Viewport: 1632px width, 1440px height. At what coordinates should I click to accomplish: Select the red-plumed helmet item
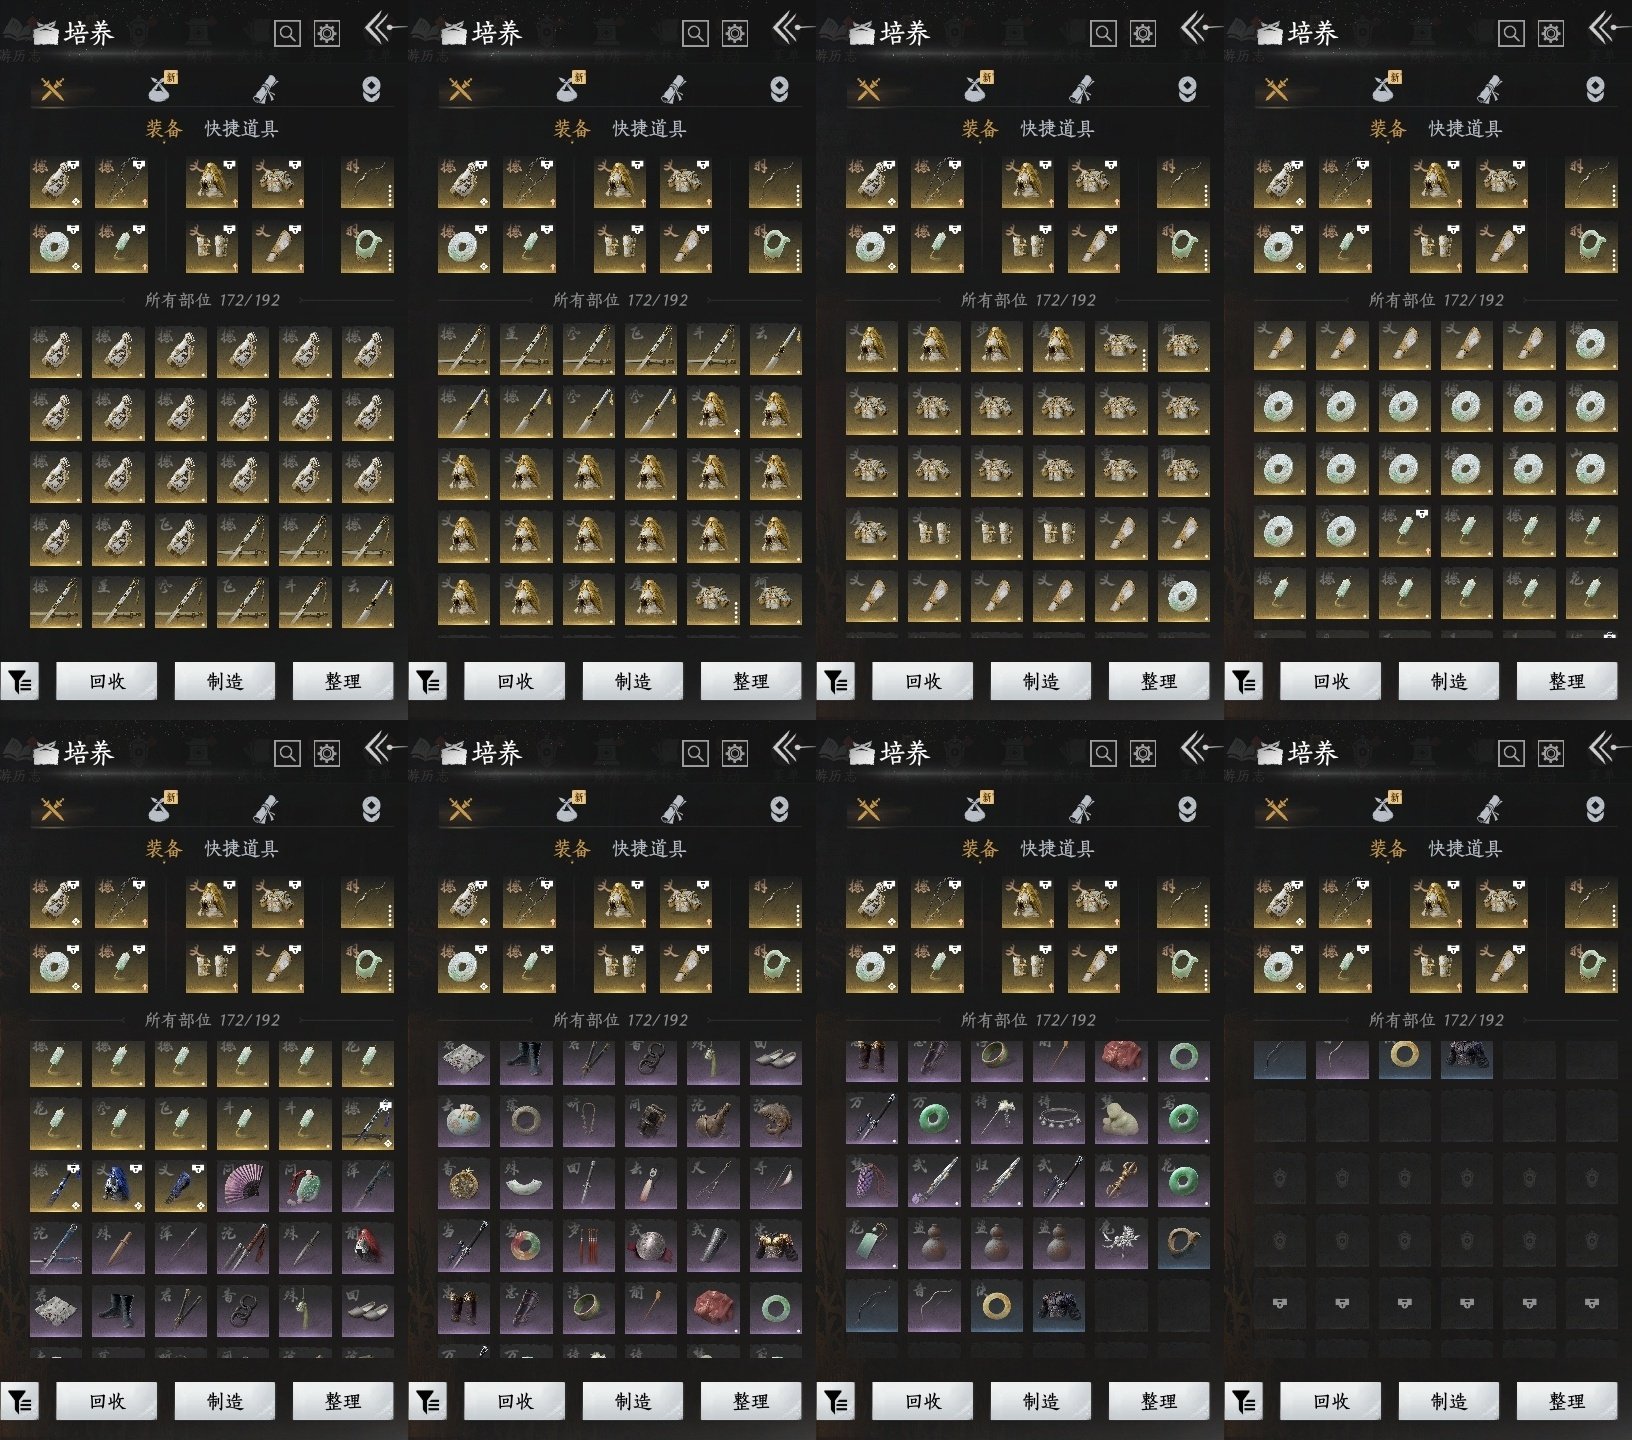click(368, 1247)
